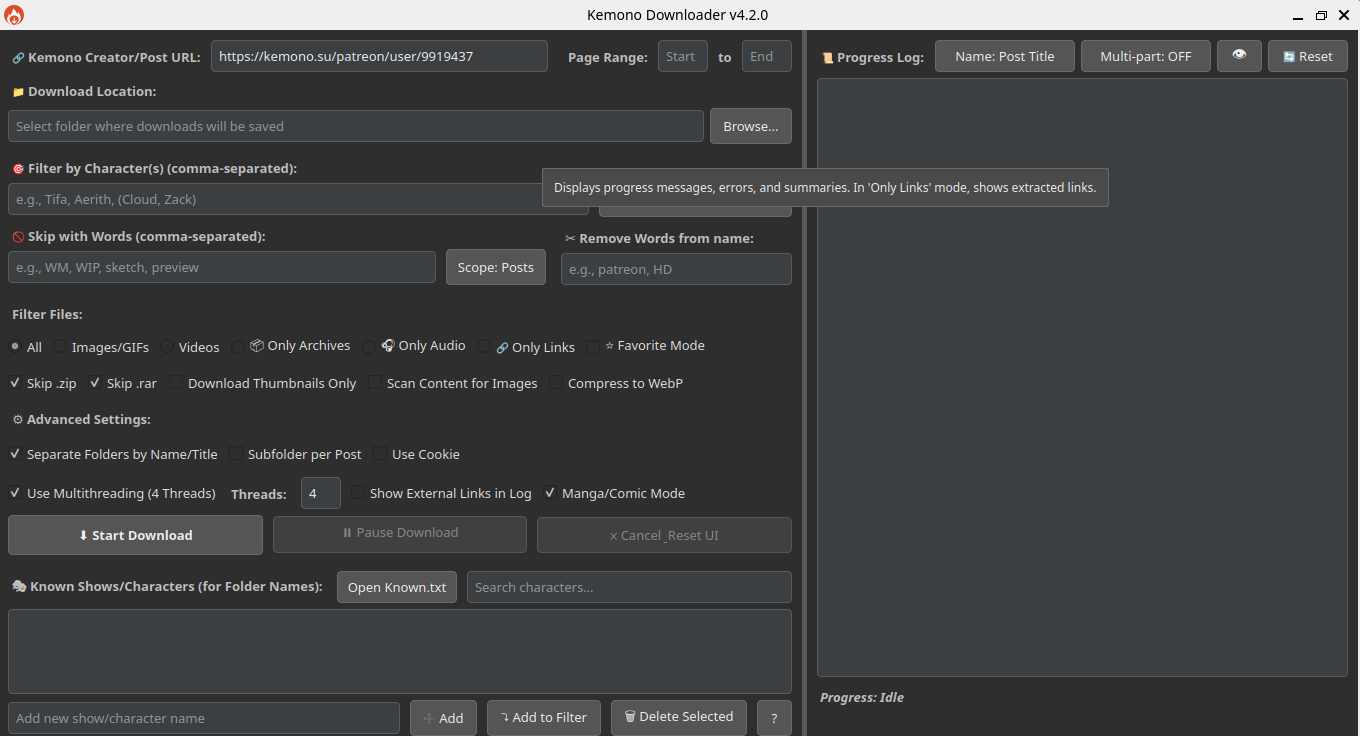Switch the Name: Post Title naming mode

pos(1004,56)
